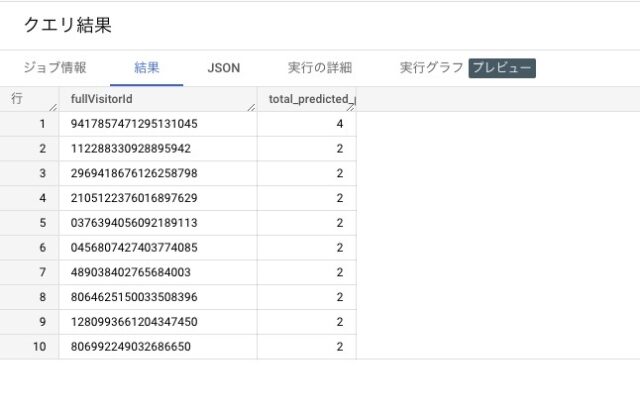Click row number 3
This screenshot has height=414, width=640.
tap(42, 174)
